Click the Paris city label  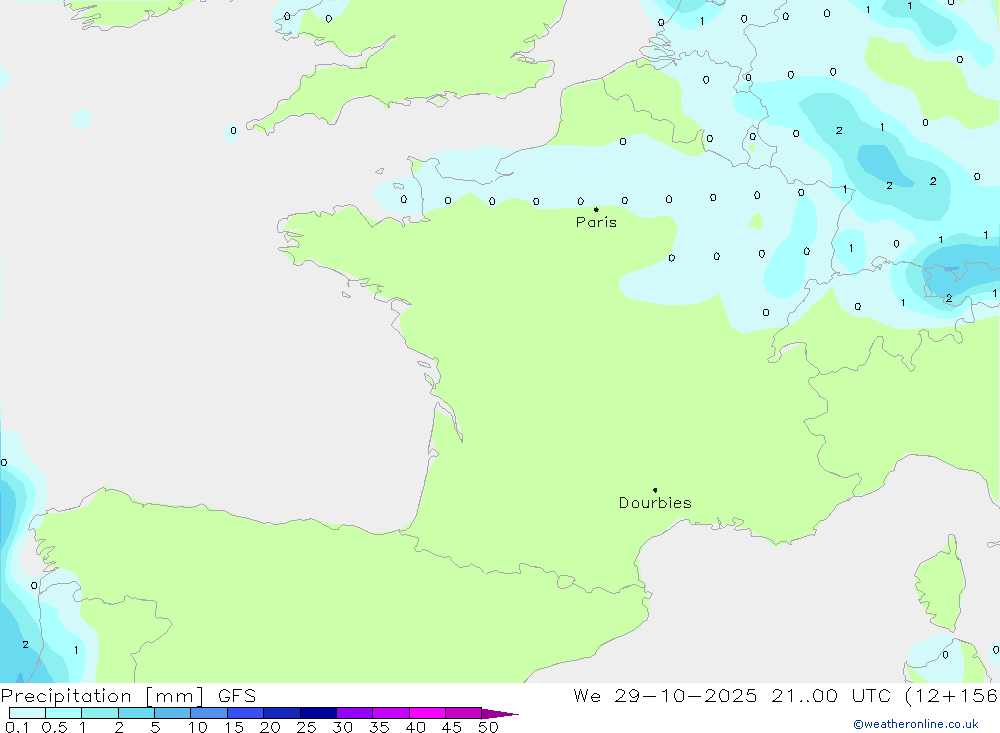(x=596, y=222)
